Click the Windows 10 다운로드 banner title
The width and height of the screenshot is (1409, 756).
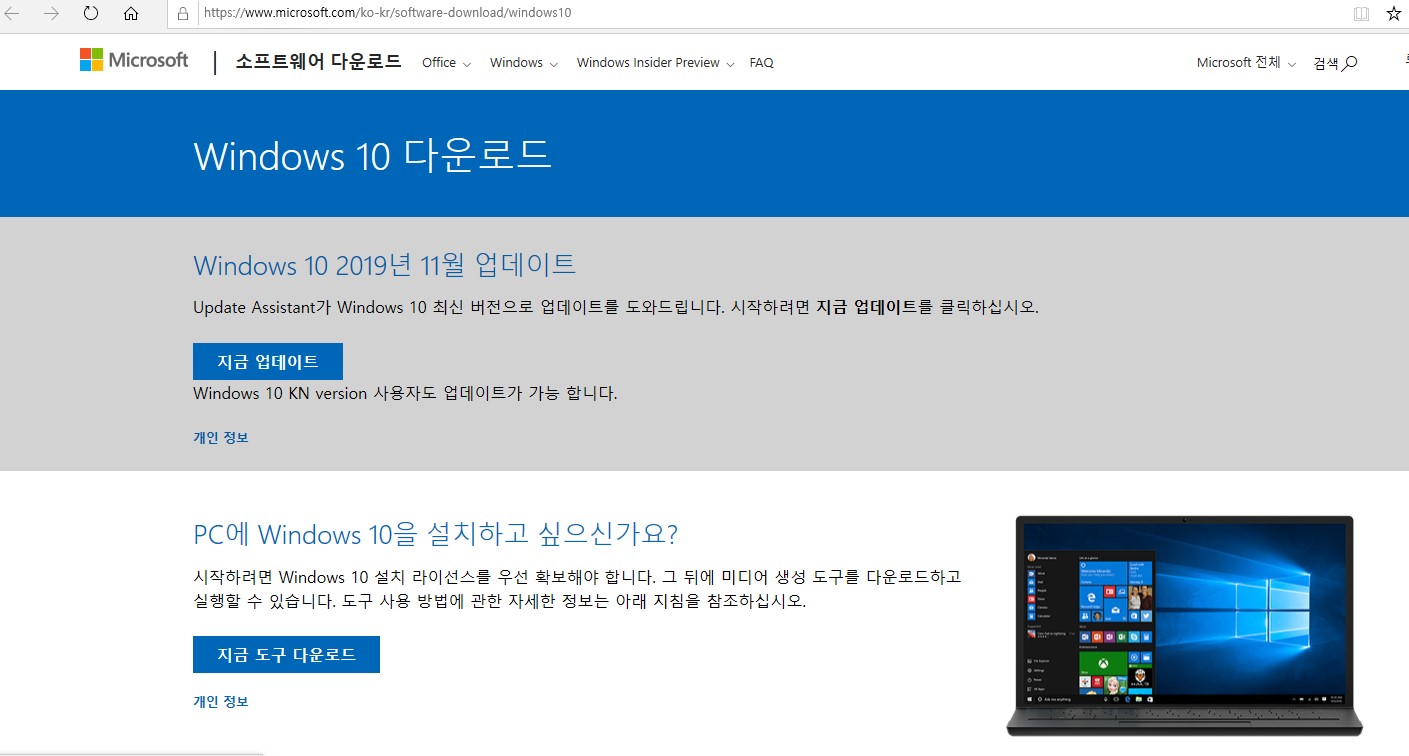[x=372, y=155]
